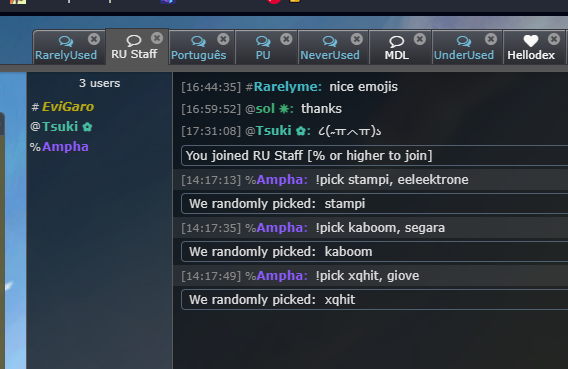
Task: Select the MDL chat tab
Action: pos(397,48)
